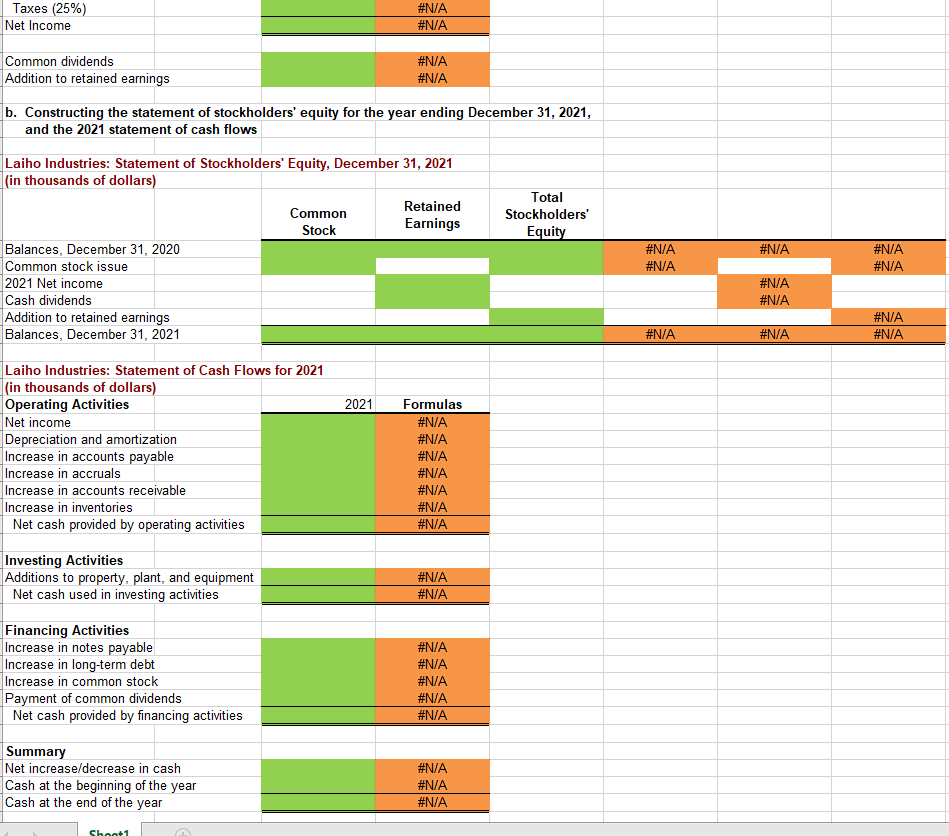Select the Common Stock column header cell
949x836 pixels.
click(x=318, y=213)
